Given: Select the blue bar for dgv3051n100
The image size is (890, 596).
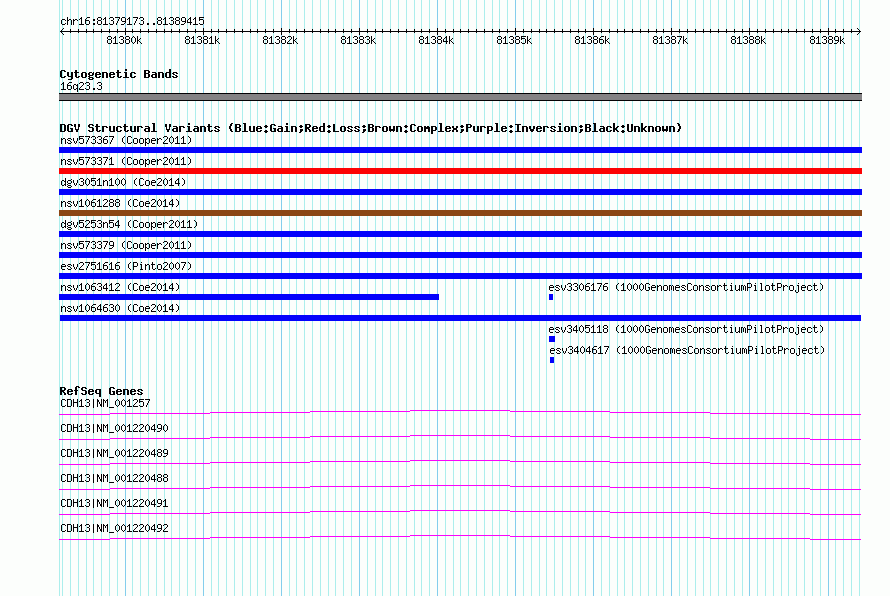Looking at the screenshot, I should tap(460, 192).
